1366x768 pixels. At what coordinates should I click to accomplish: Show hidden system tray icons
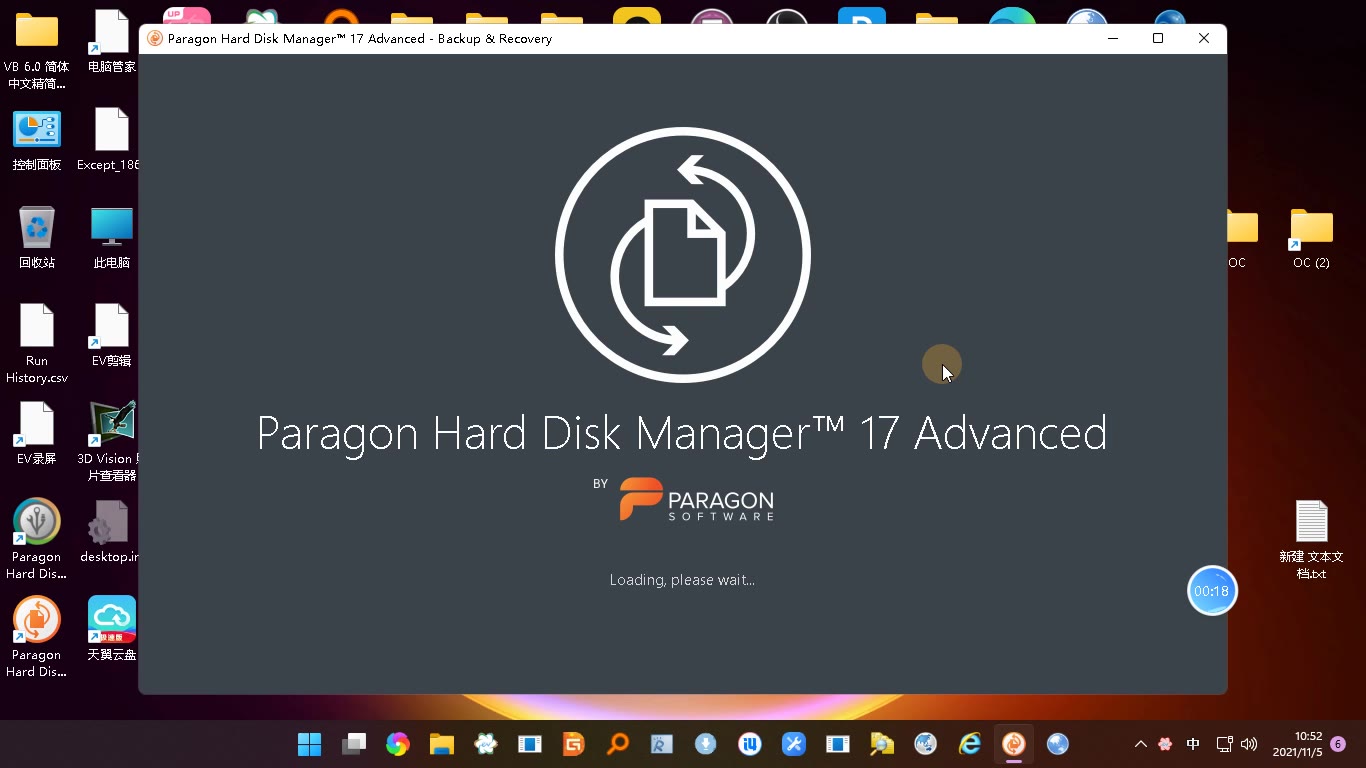tap(1140, 744)
